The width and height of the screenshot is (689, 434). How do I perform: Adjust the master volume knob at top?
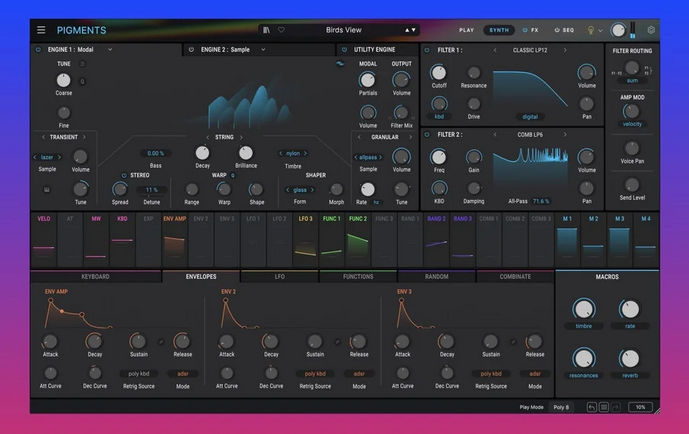point(618,30)
